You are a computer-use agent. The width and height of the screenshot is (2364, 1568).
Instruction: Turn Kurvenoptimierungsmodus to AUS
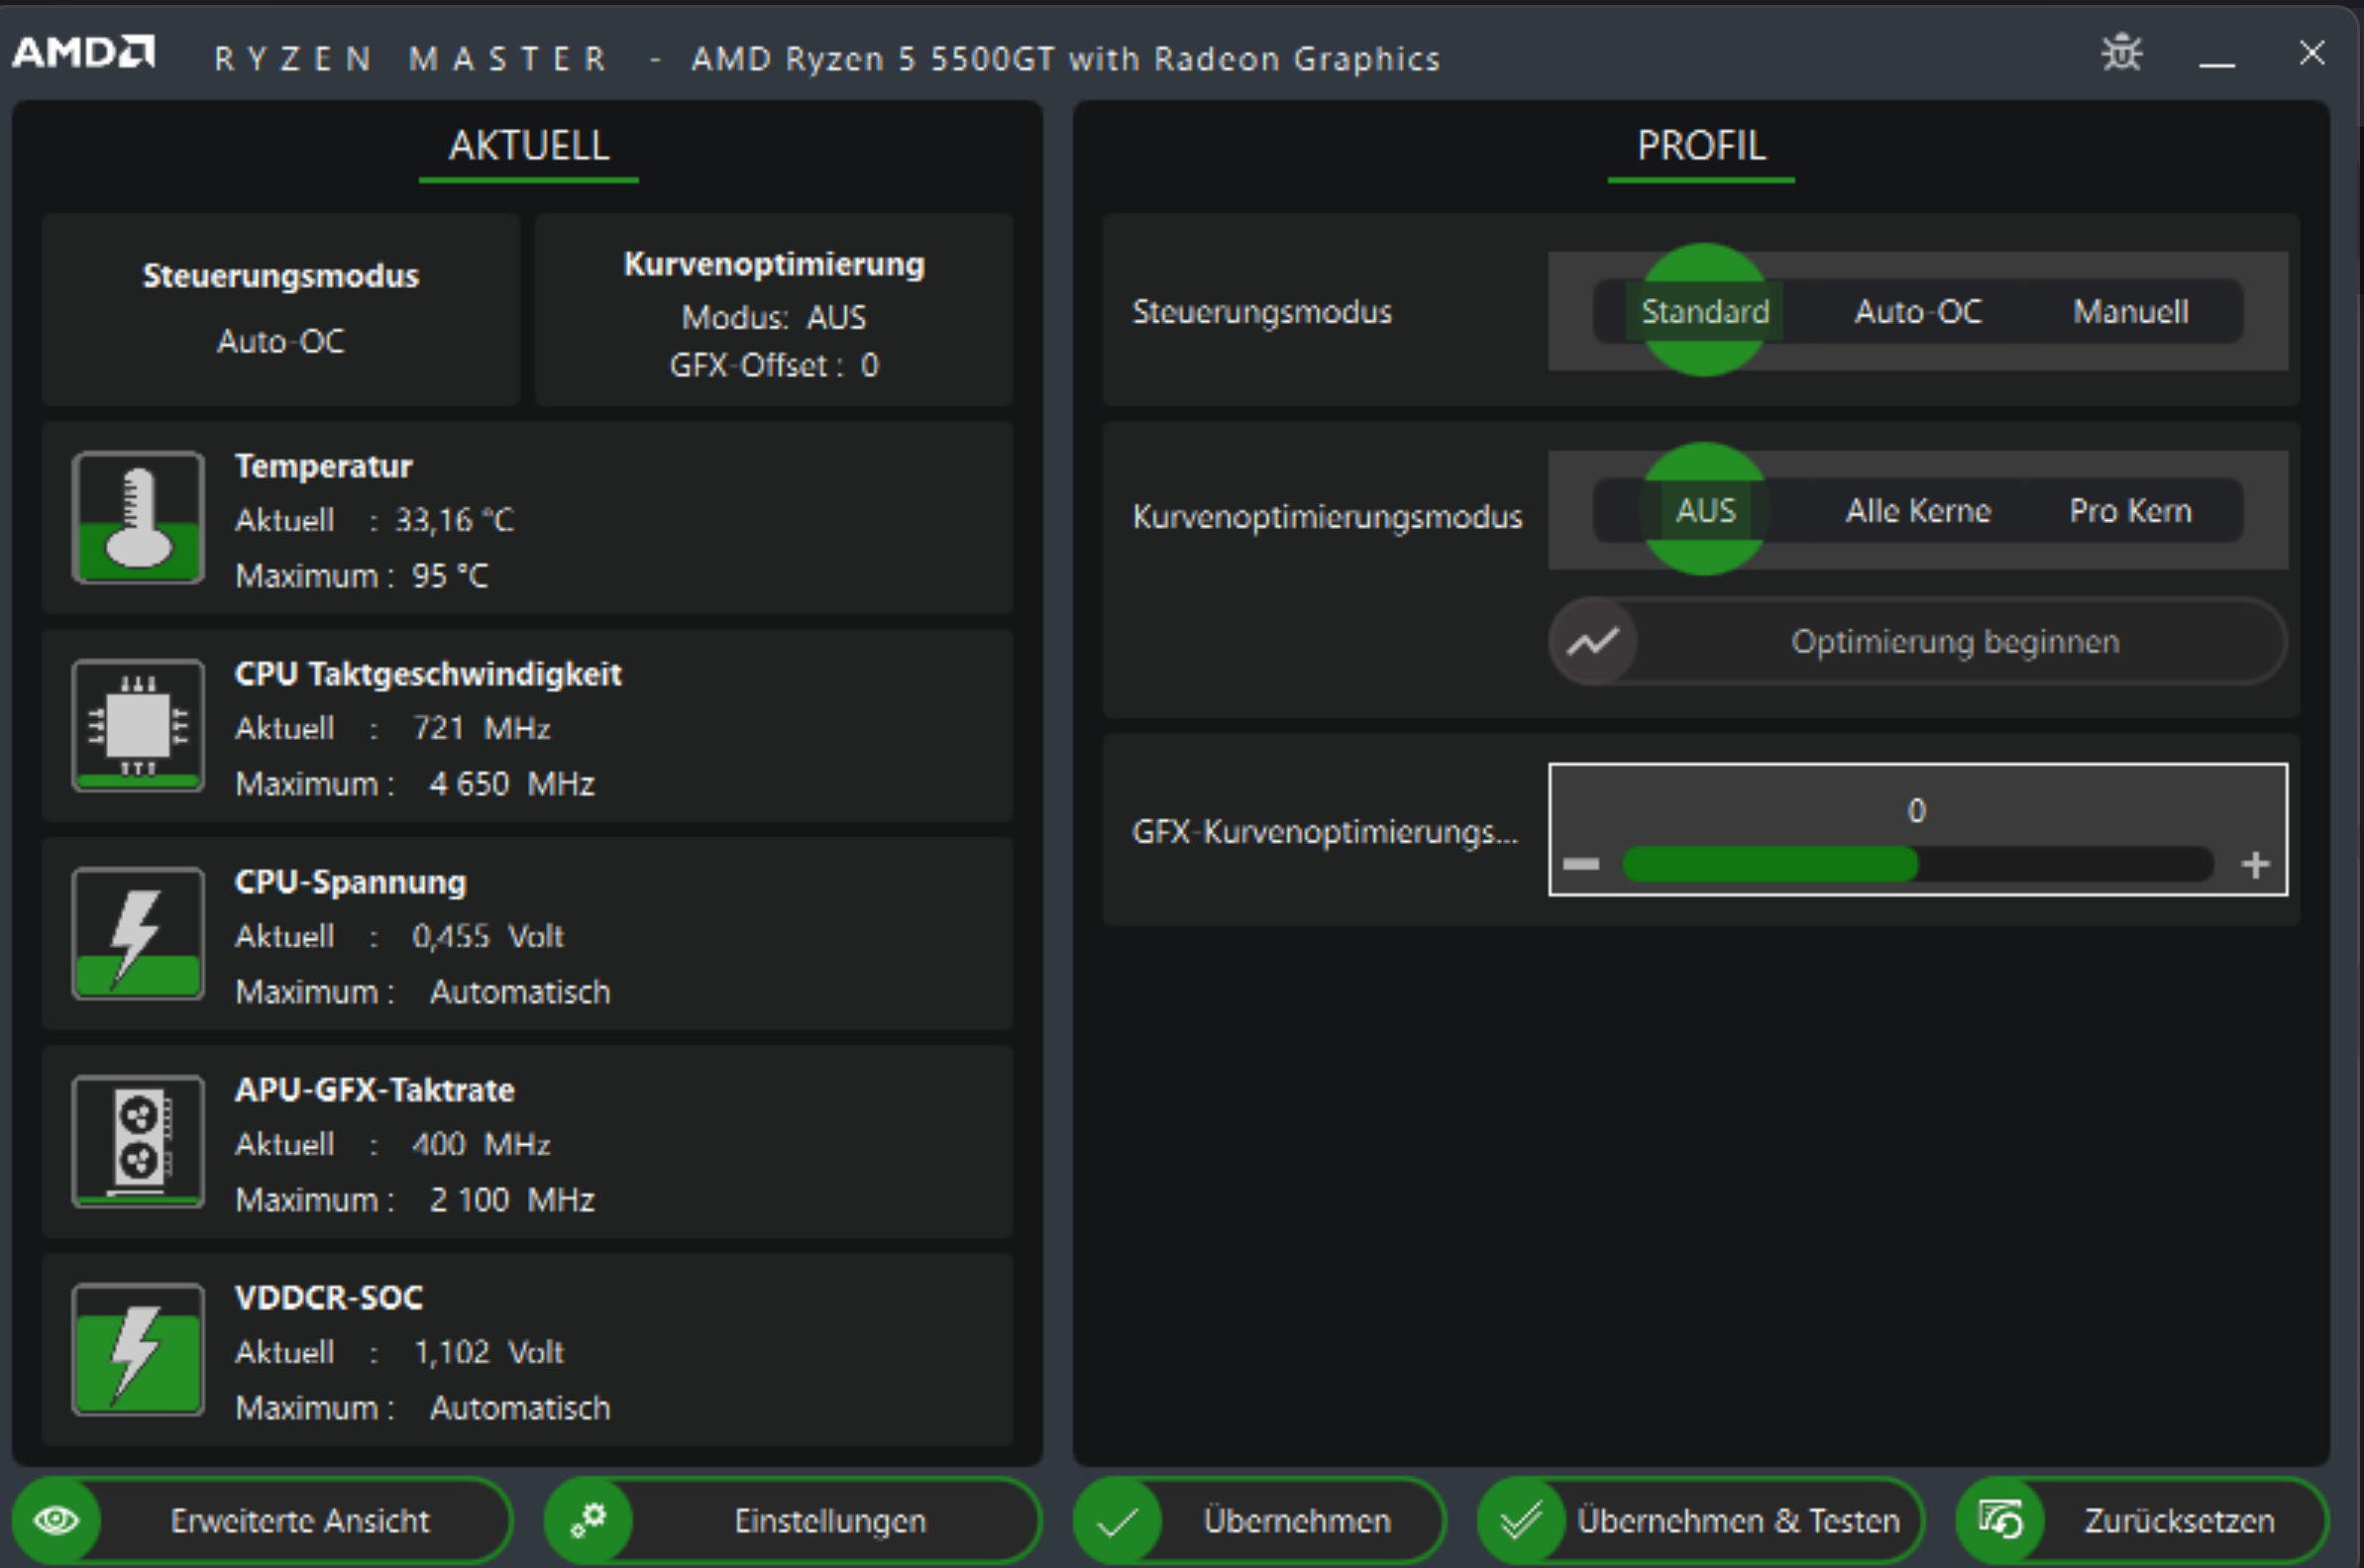click(1705, 511)
